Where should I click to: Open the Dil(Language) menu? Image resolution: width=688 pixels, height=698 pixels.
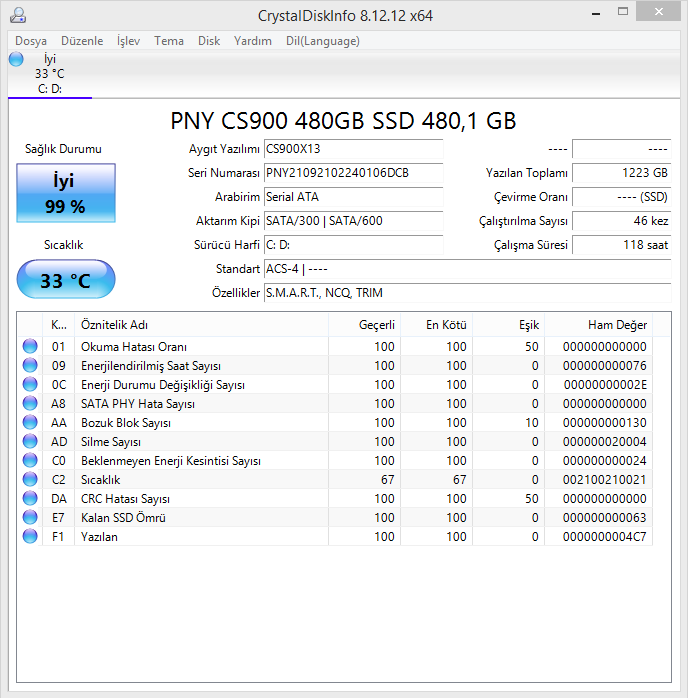323,41
